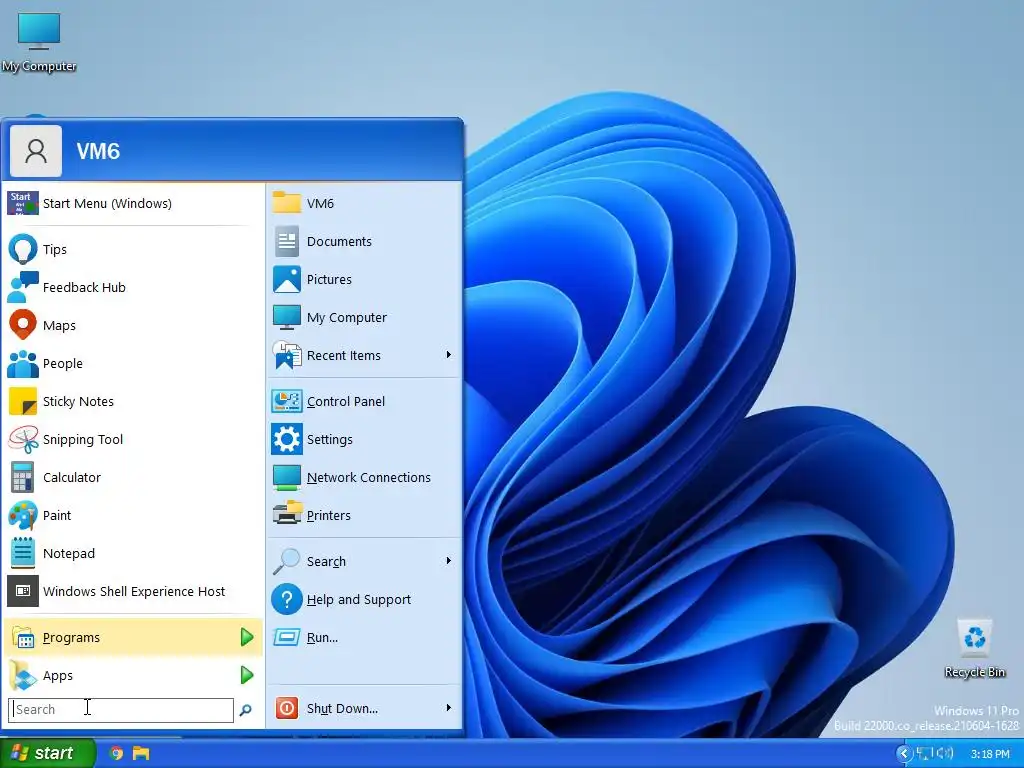The height and width of the screenshot is (768, 1024).
Task: Choose the Search menu entry
Action: pos(364,561)
